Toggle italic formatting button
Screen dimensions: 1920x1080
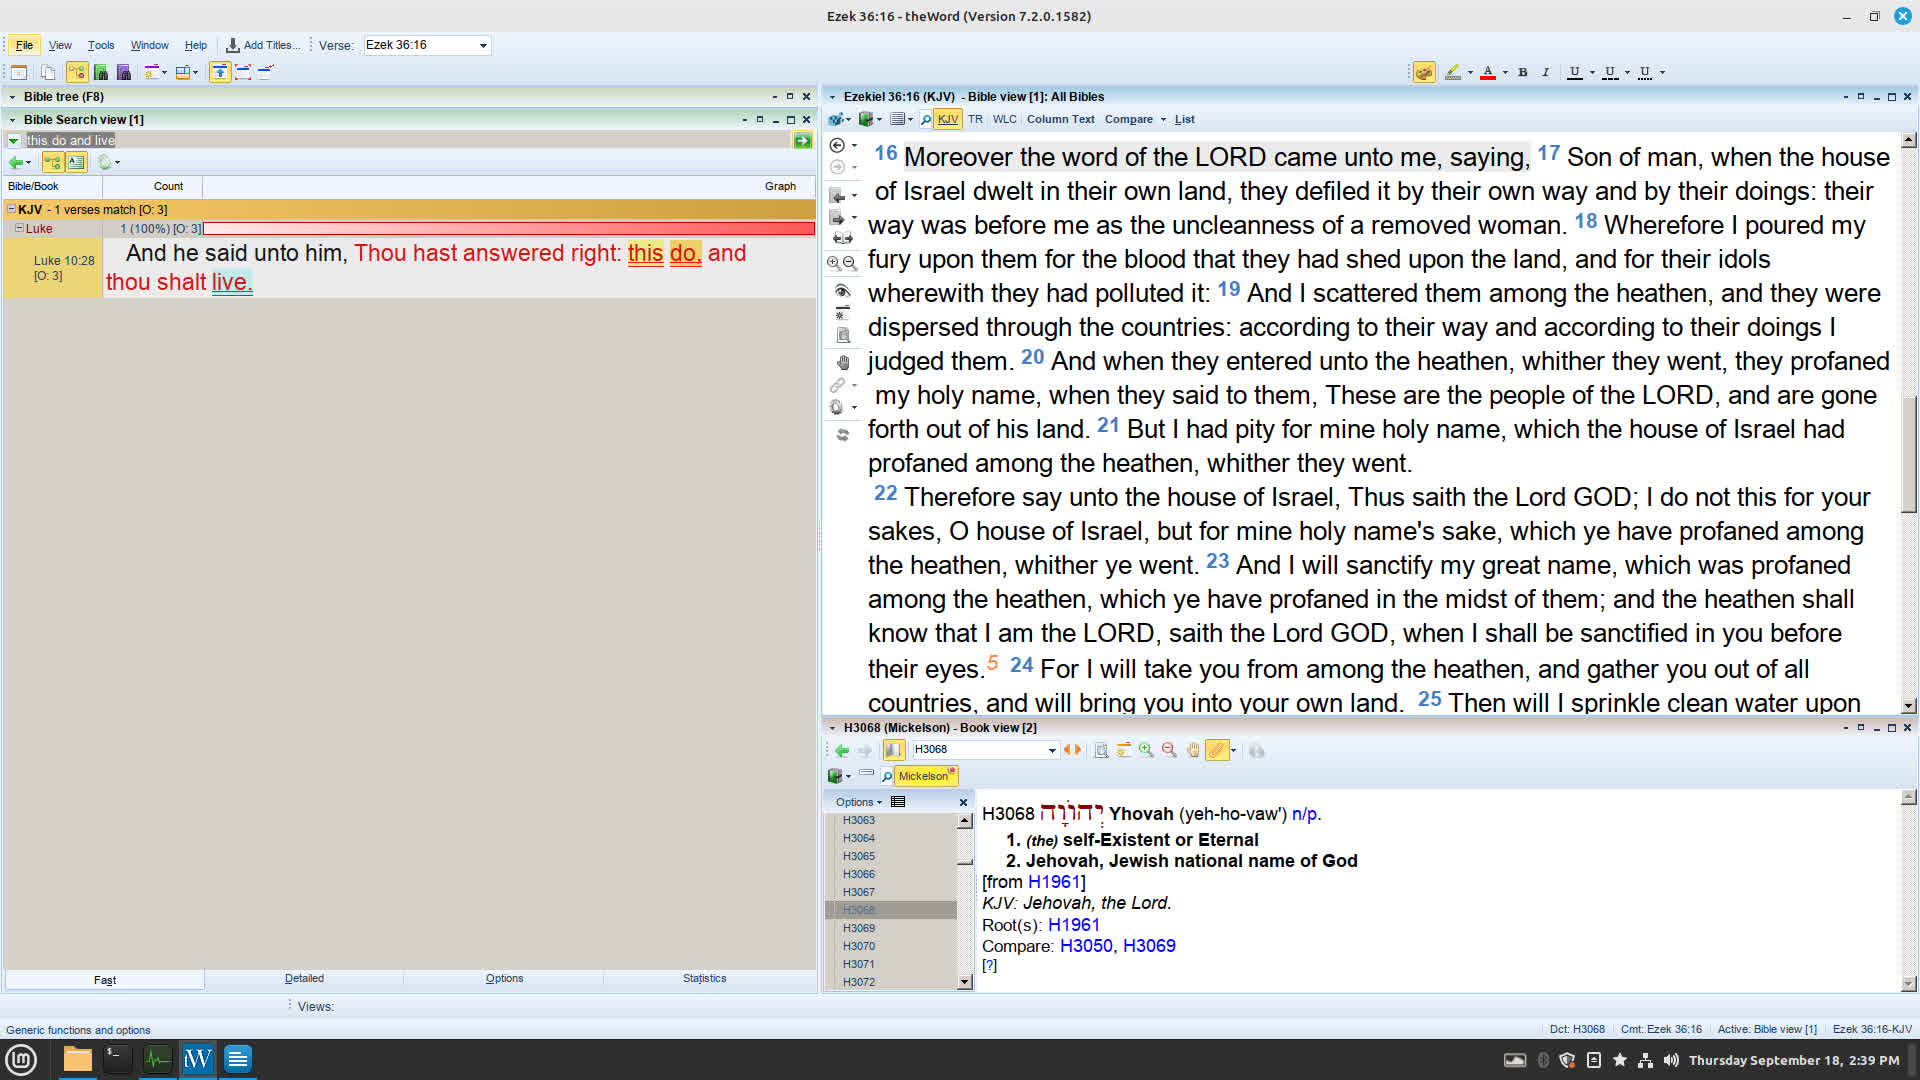coord(1545,72)
